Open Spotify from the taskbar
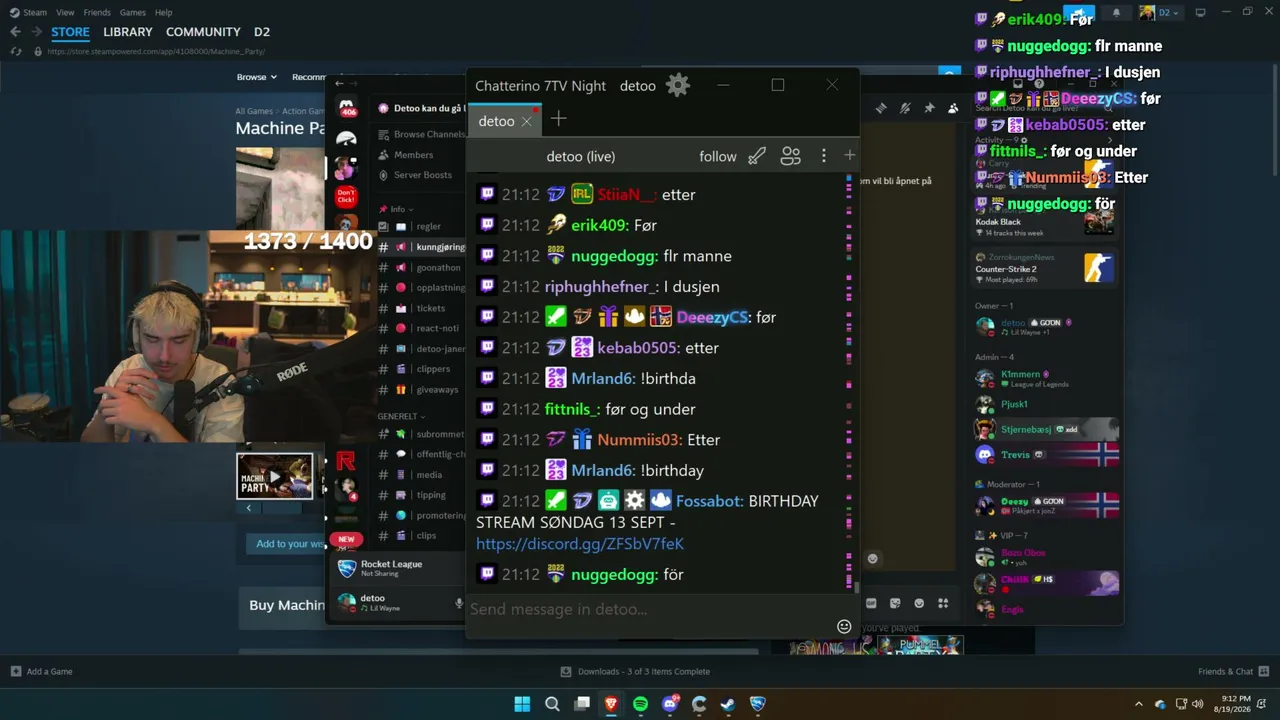 click(640, 704)
